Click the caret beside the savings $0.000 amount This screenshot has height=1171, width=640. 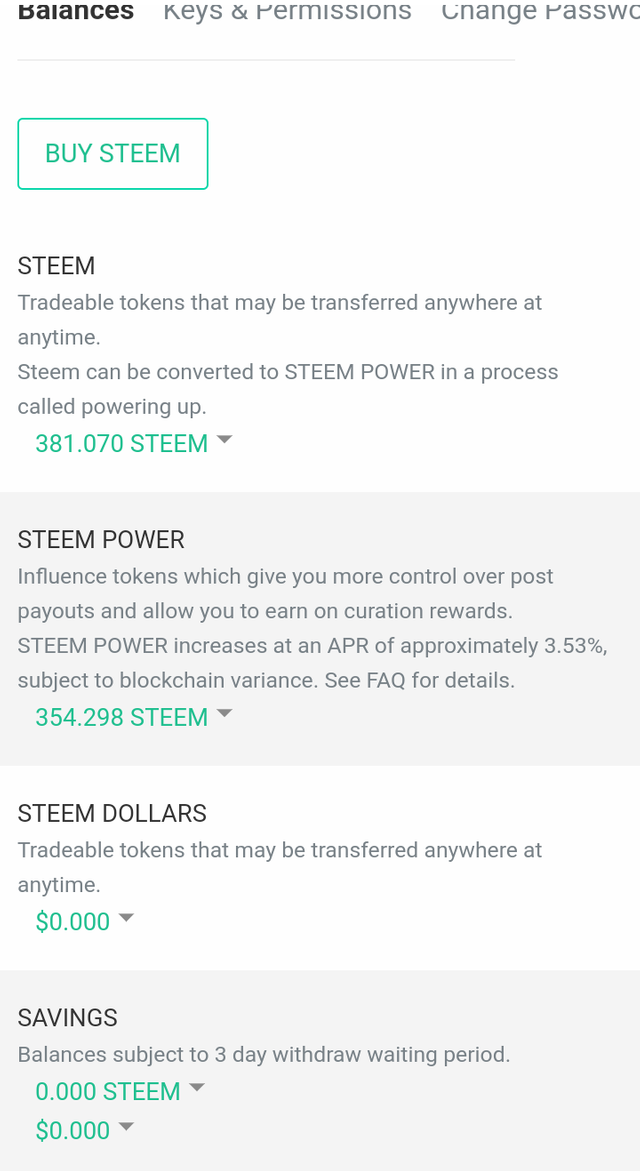pos(126,1126)
